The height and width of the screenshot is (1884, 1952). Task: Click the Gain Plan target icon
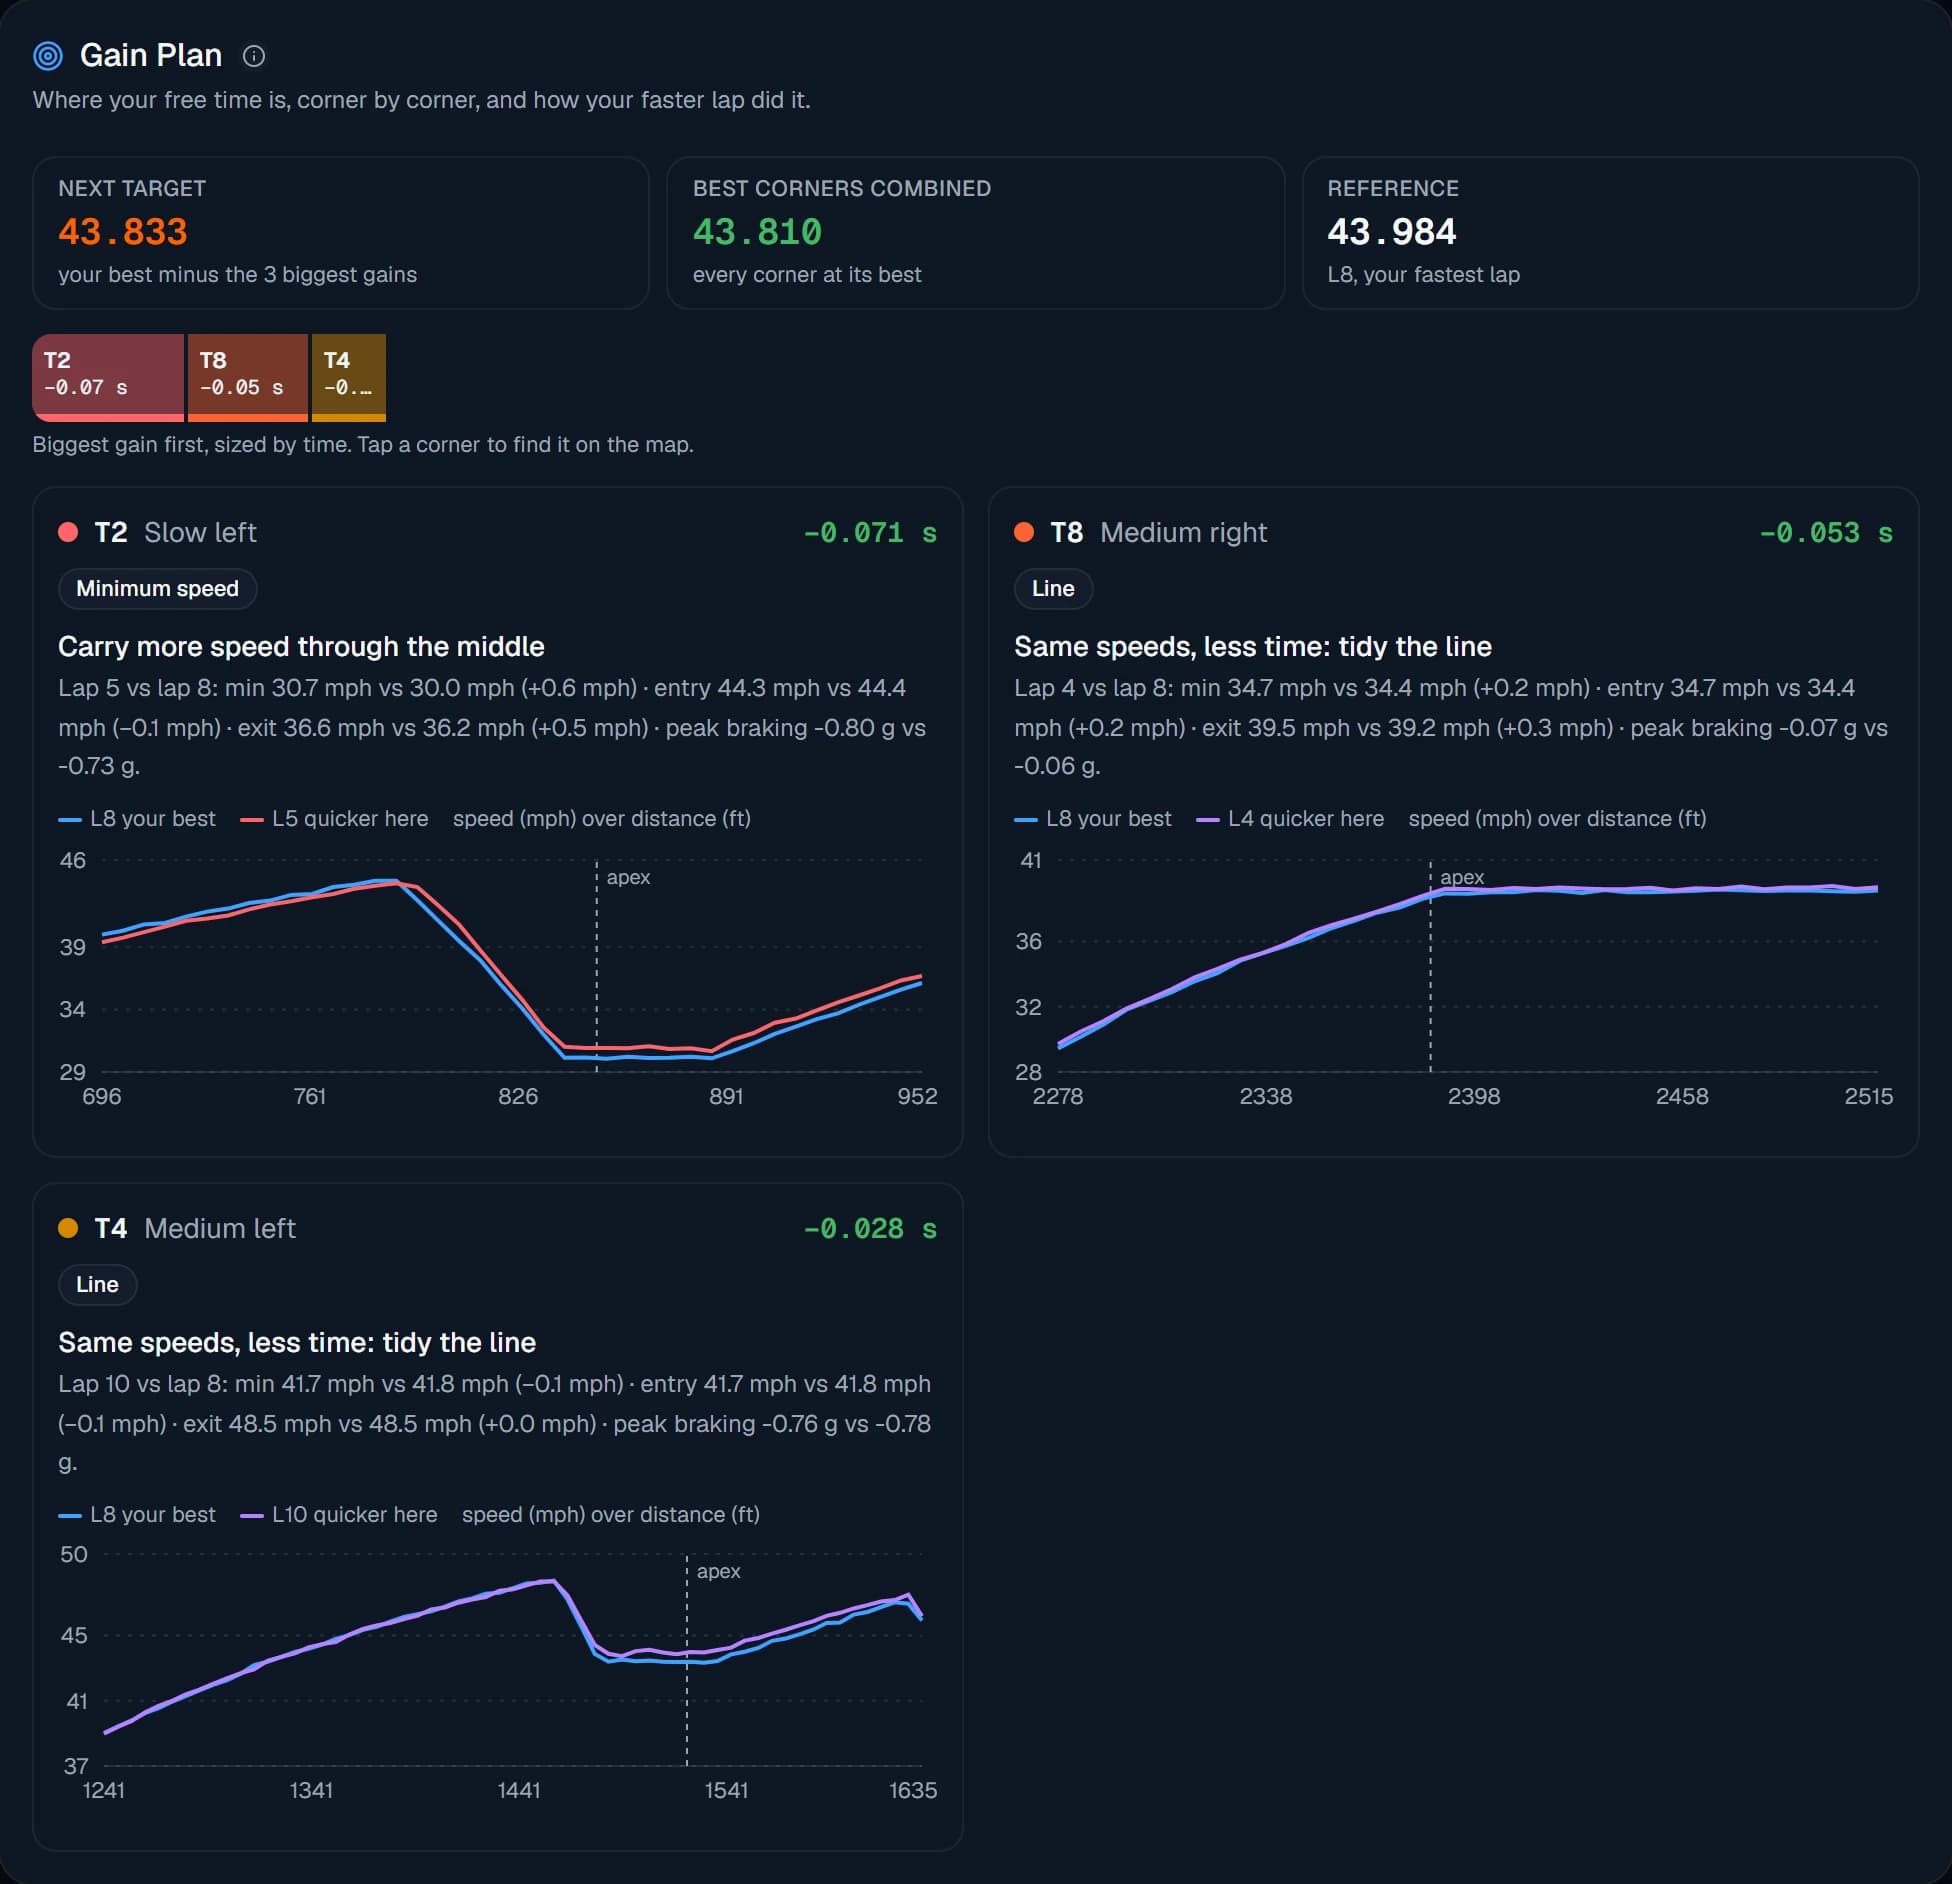pos(48,56)
